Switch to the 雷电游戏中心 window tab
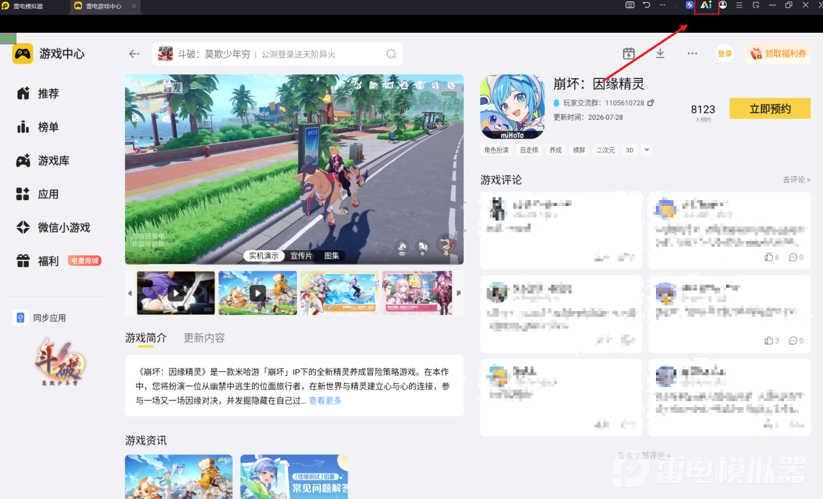Image resolution: width=823 pixels, height=499 pixels. (x=104, y=6)
